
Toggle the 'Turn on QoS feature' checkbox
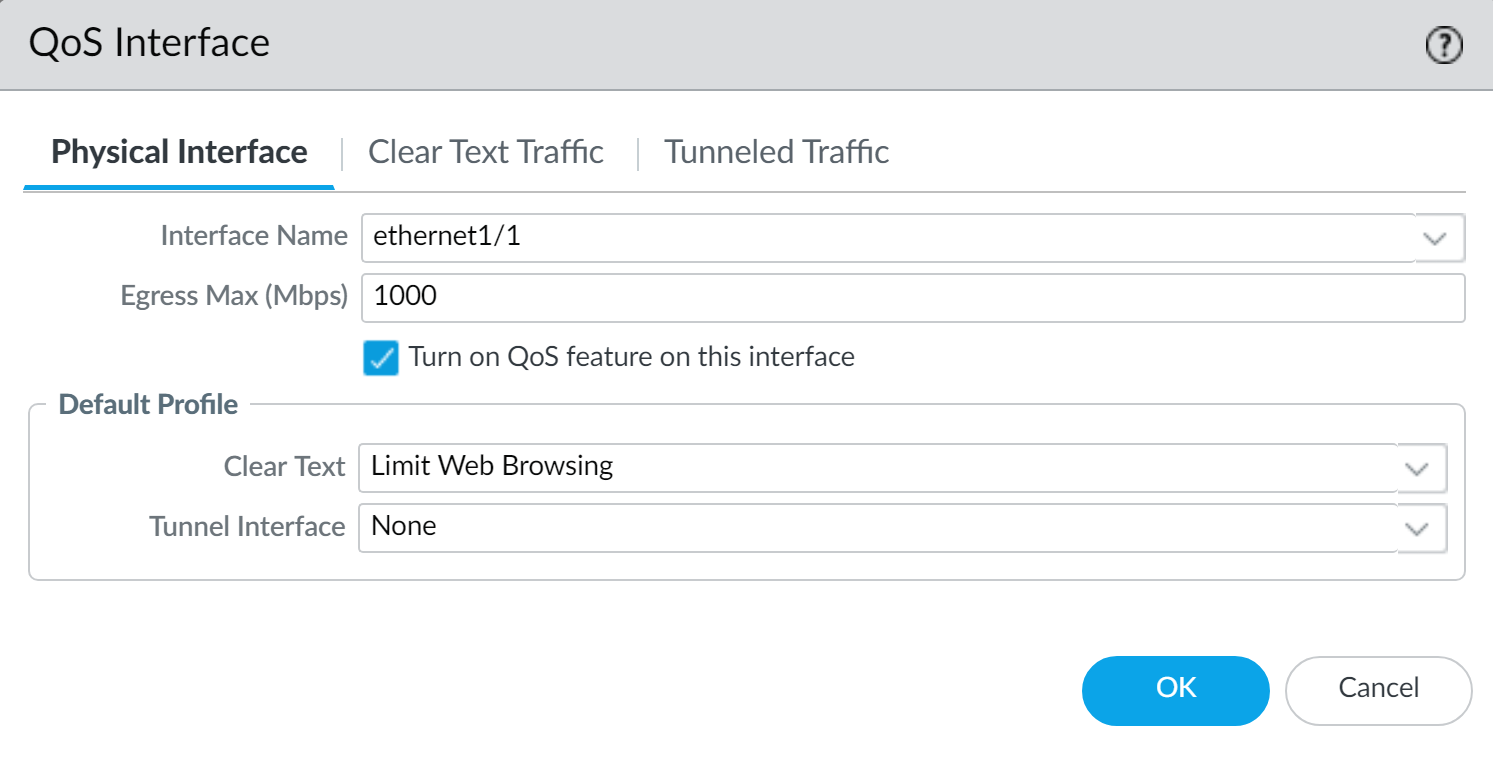(381, 357)
